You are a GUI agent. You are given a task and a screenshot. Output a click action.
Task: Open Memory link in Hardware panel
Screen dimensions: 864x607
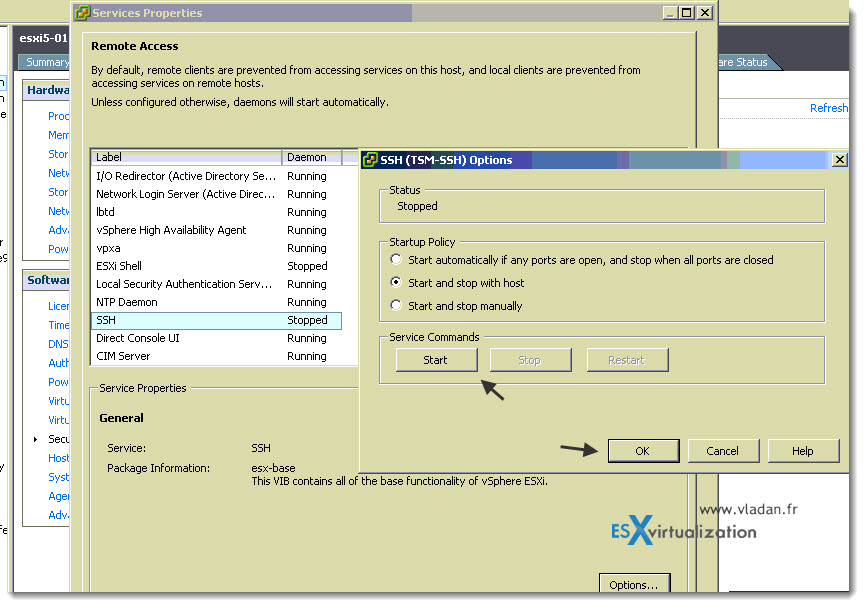[58, 135]
